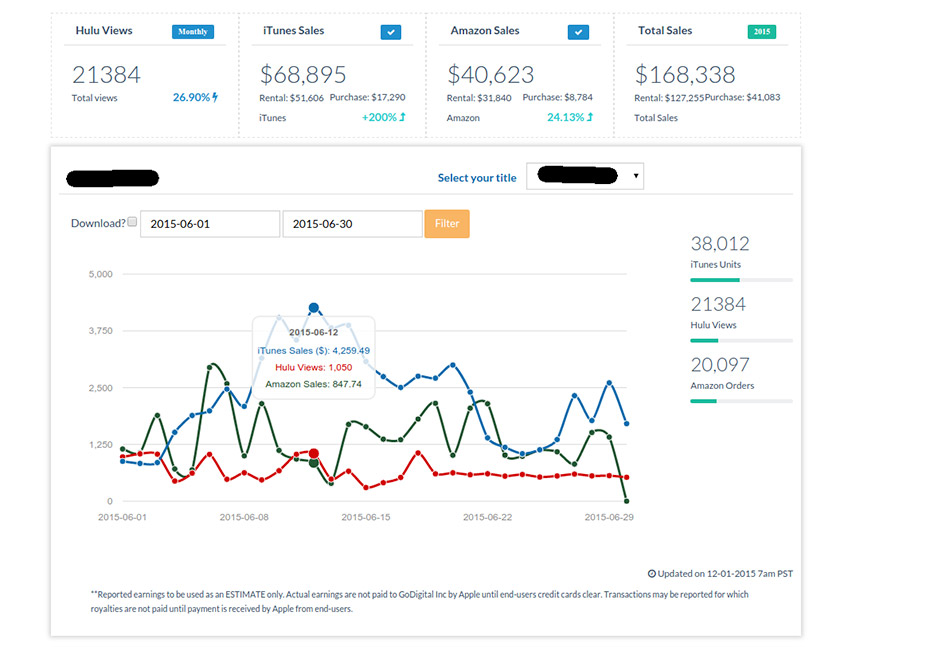Click the up arrow icon beside +200%
930x647 pixels.
[x=402, y=117]
